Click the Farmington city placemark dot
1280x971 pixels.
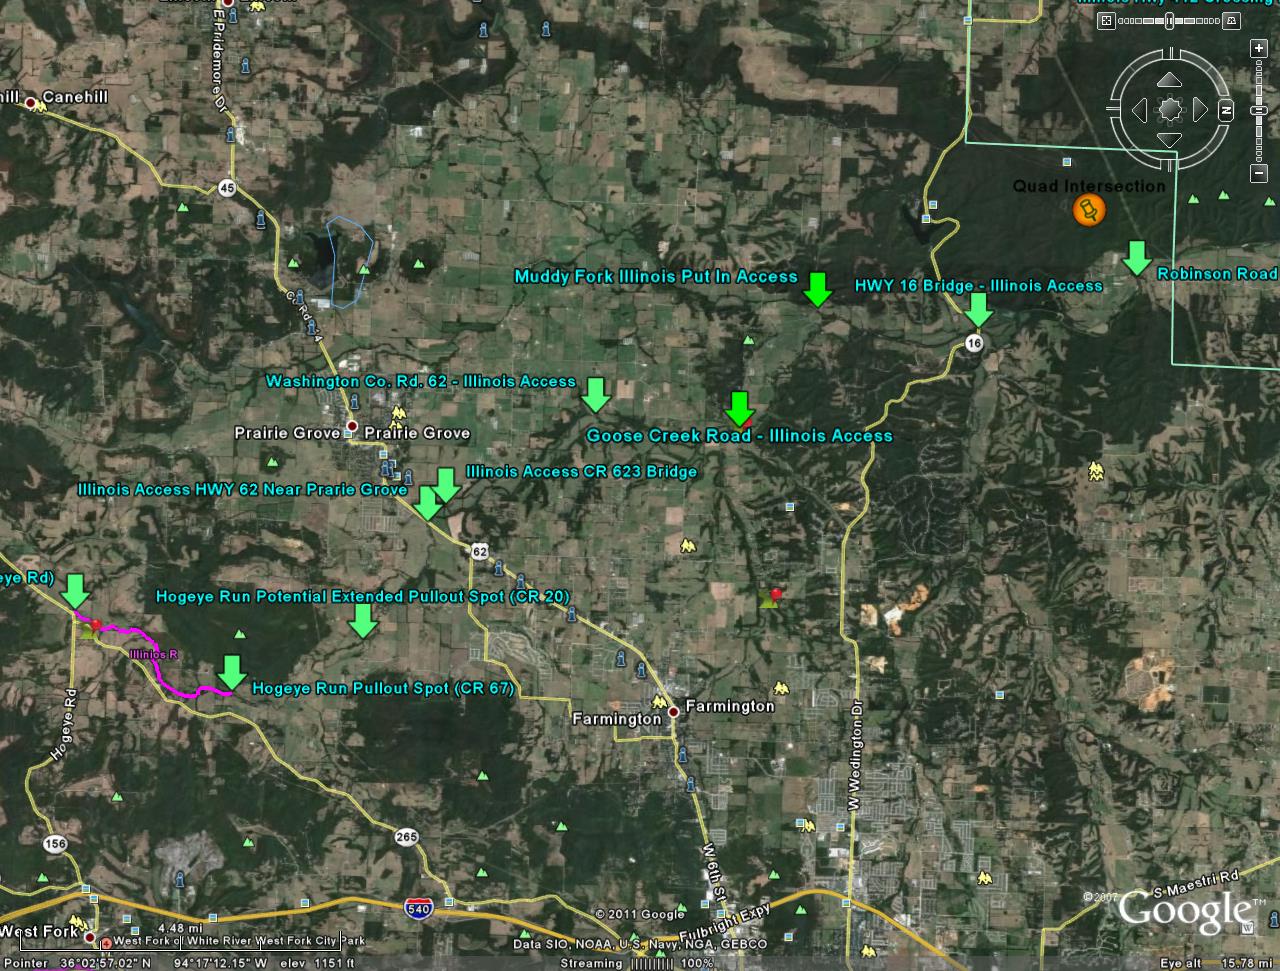[674, 711]
